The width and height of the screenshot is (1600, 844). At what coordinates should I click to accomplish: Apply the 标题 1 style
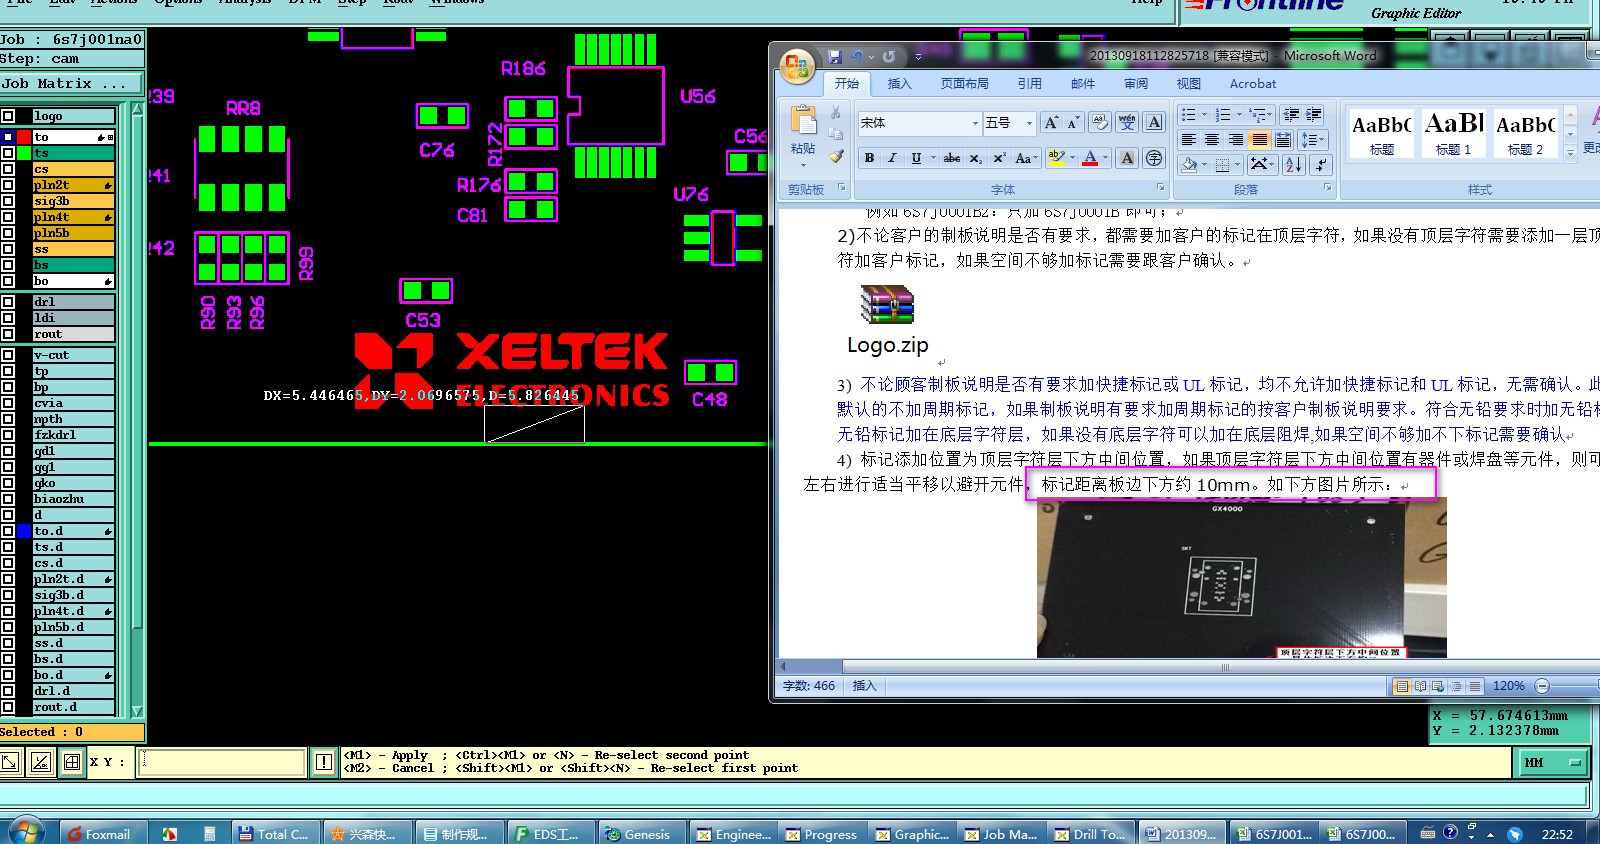[x=1453, y=133]
